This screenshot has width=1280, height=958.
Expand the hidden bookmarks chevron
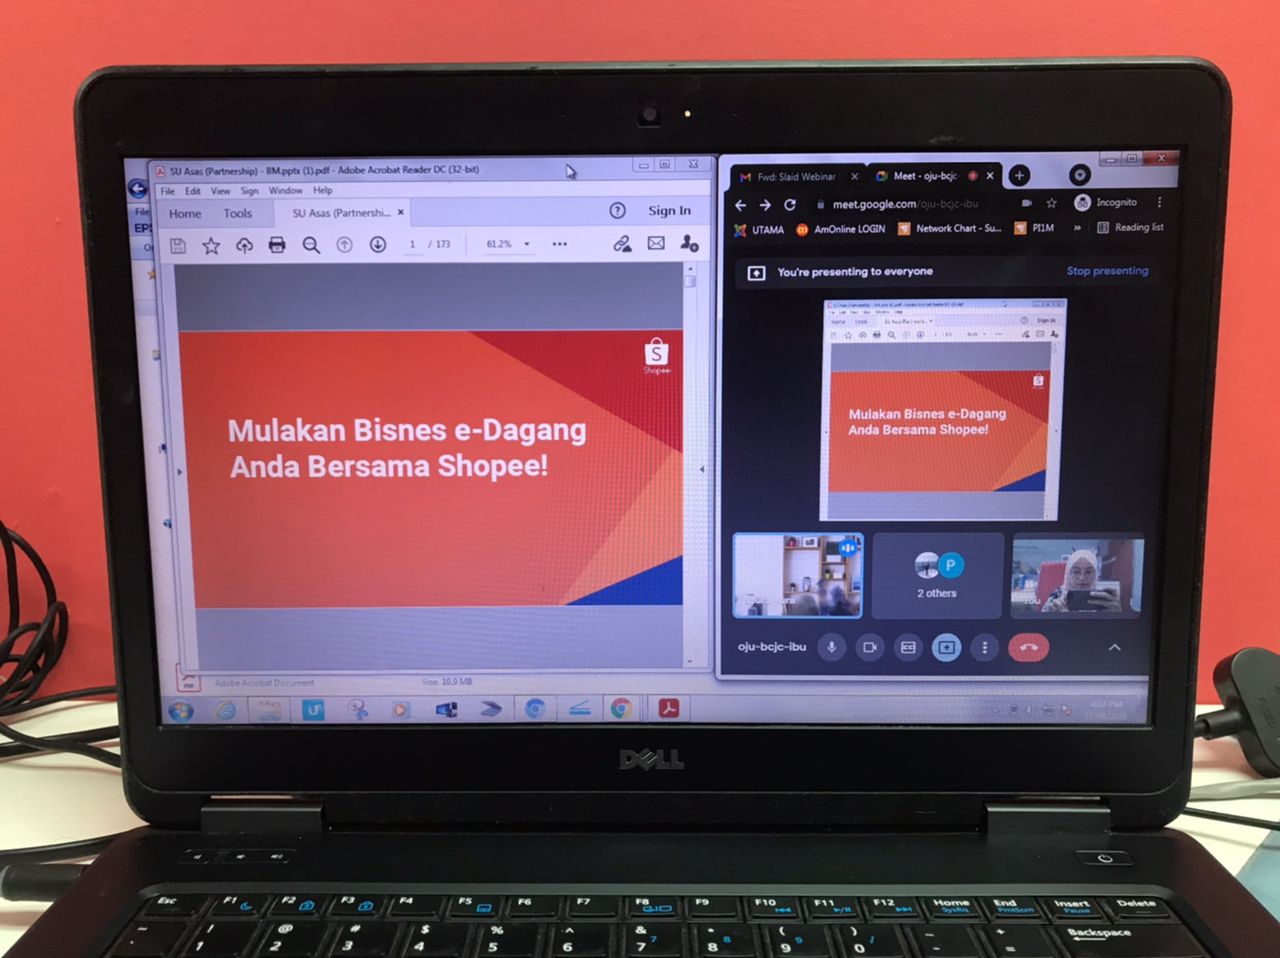[1077, 228]
